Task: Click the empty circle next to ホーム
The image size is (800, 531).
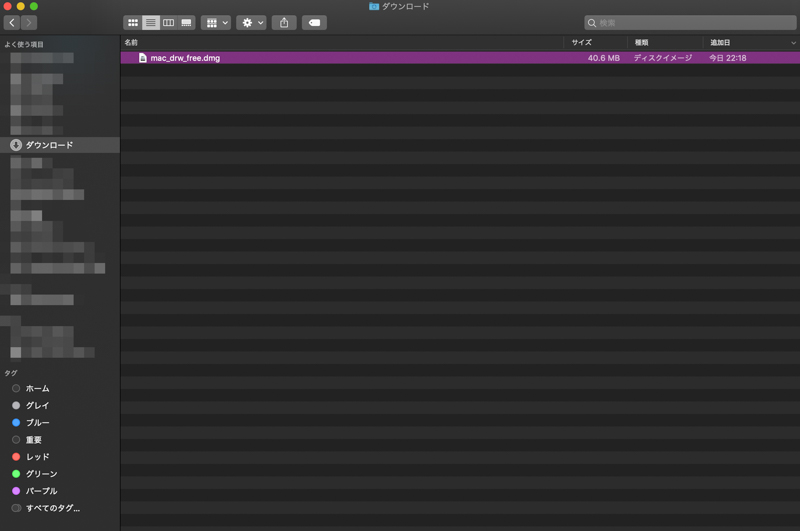Action: [16, 388]
